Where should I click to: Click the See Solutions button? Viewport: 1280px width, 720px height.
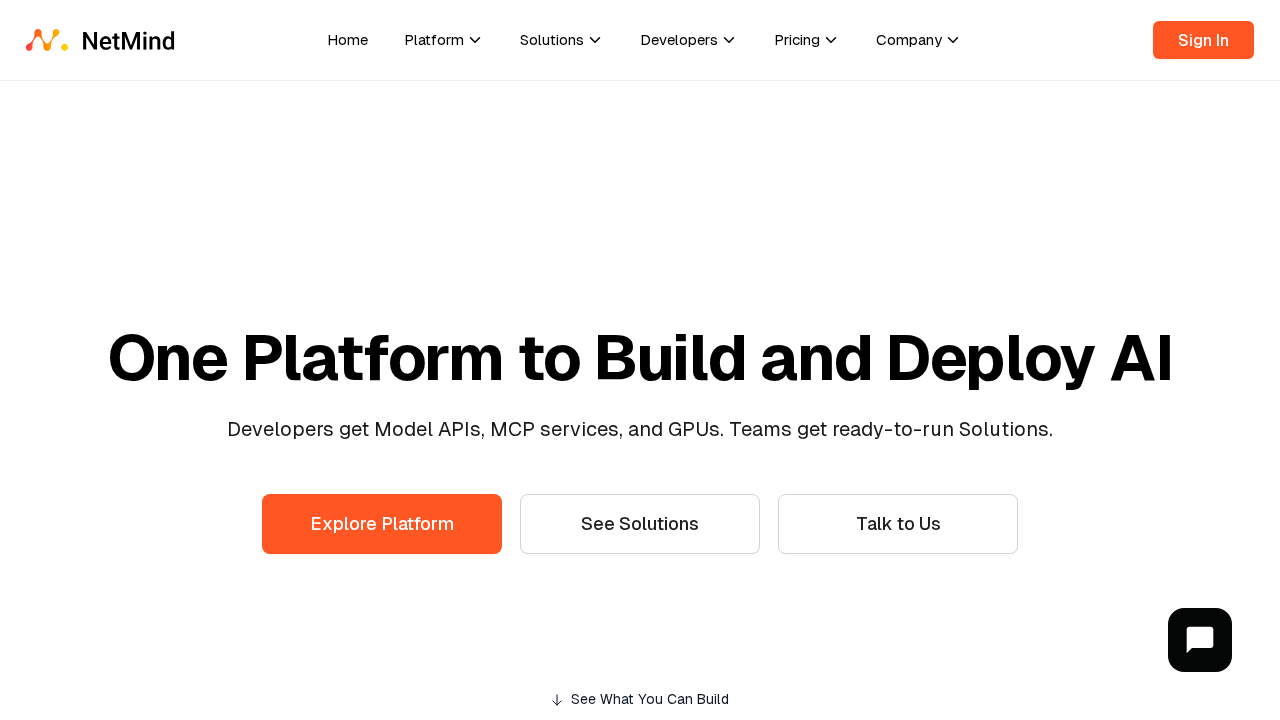coord(640,522)
